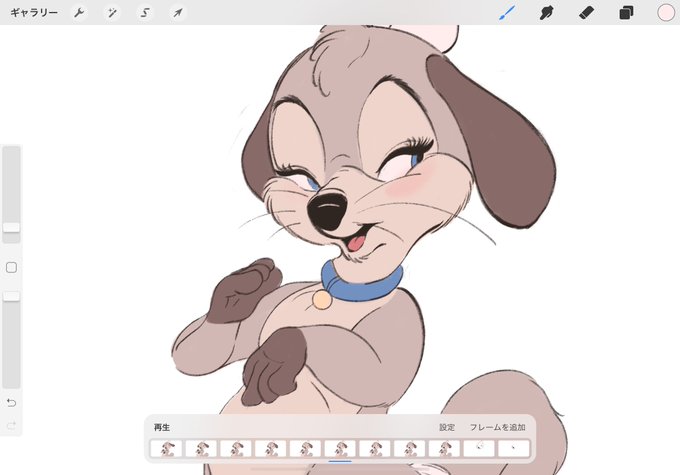Click the brush opacity slider handle
Image resolution: width=680 pixels, height=475 pixels.
(11, 296)
